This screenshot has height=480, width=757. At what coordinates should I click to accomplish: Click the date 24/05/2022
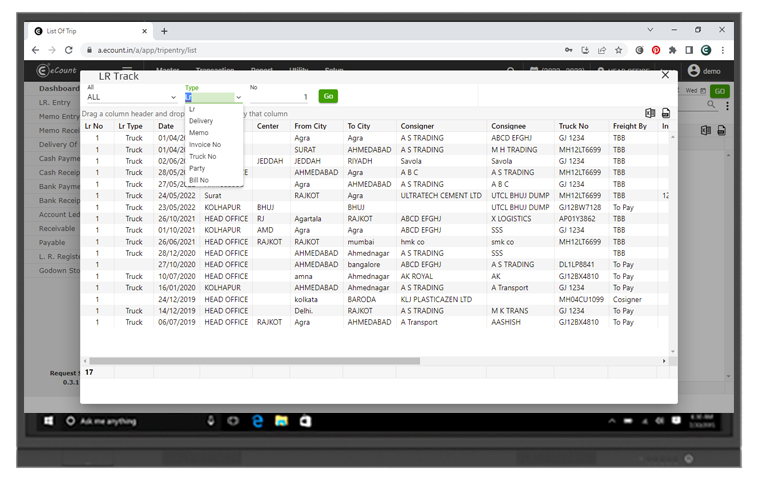[x=177, y=196]
